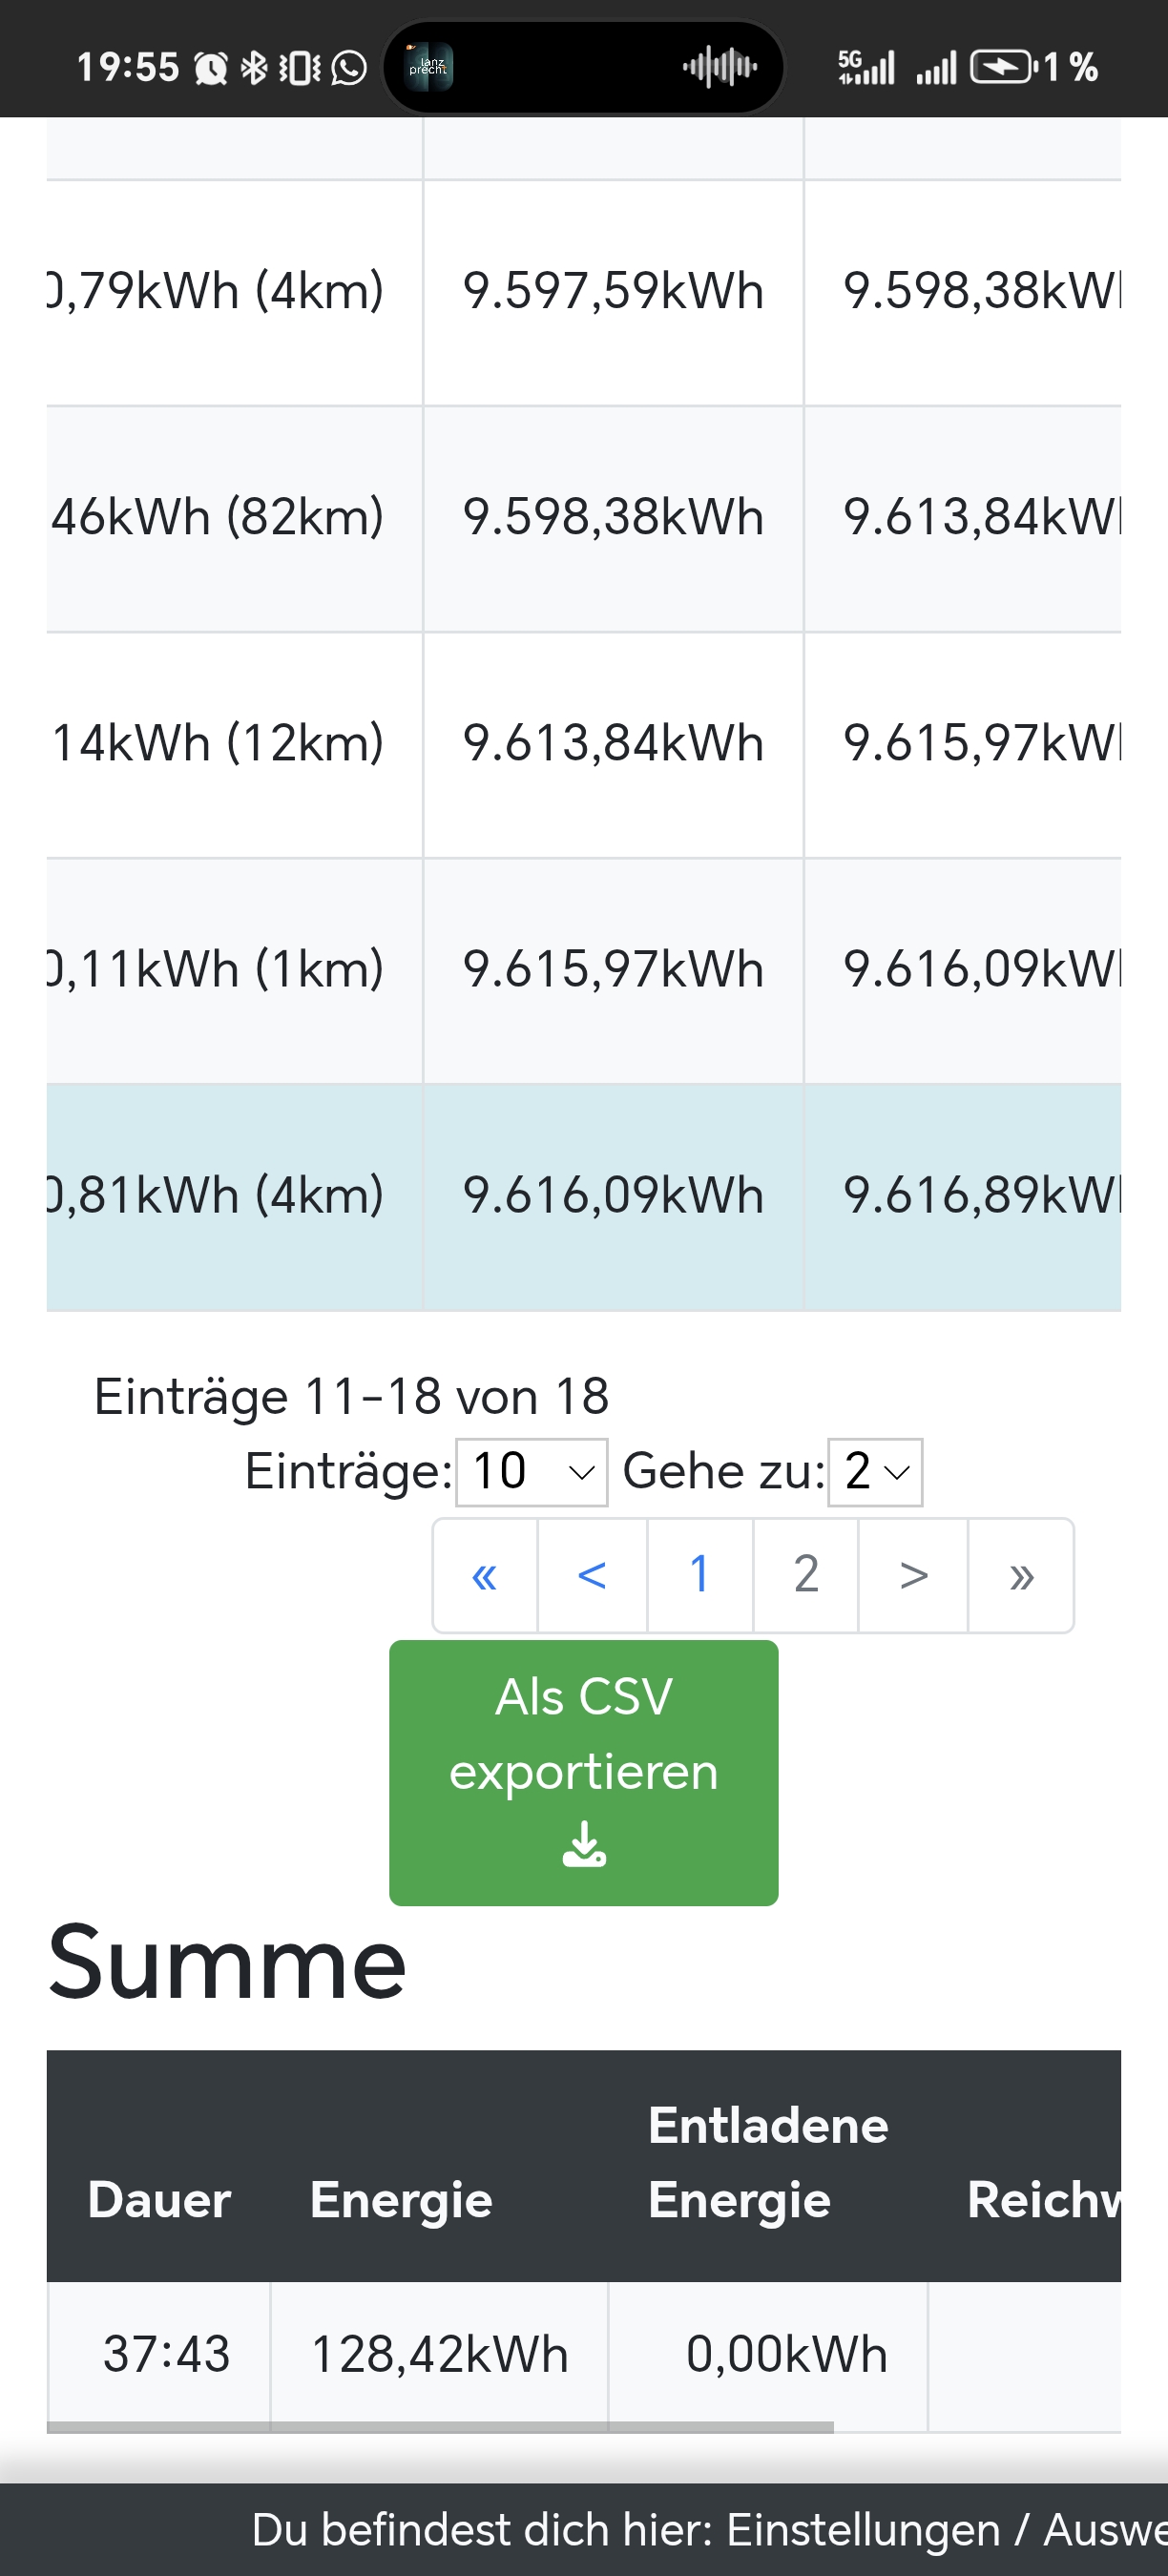Jump to last page with double-right arrow
Screen dimensions: 1168x2576
tap(1021, 1575)
